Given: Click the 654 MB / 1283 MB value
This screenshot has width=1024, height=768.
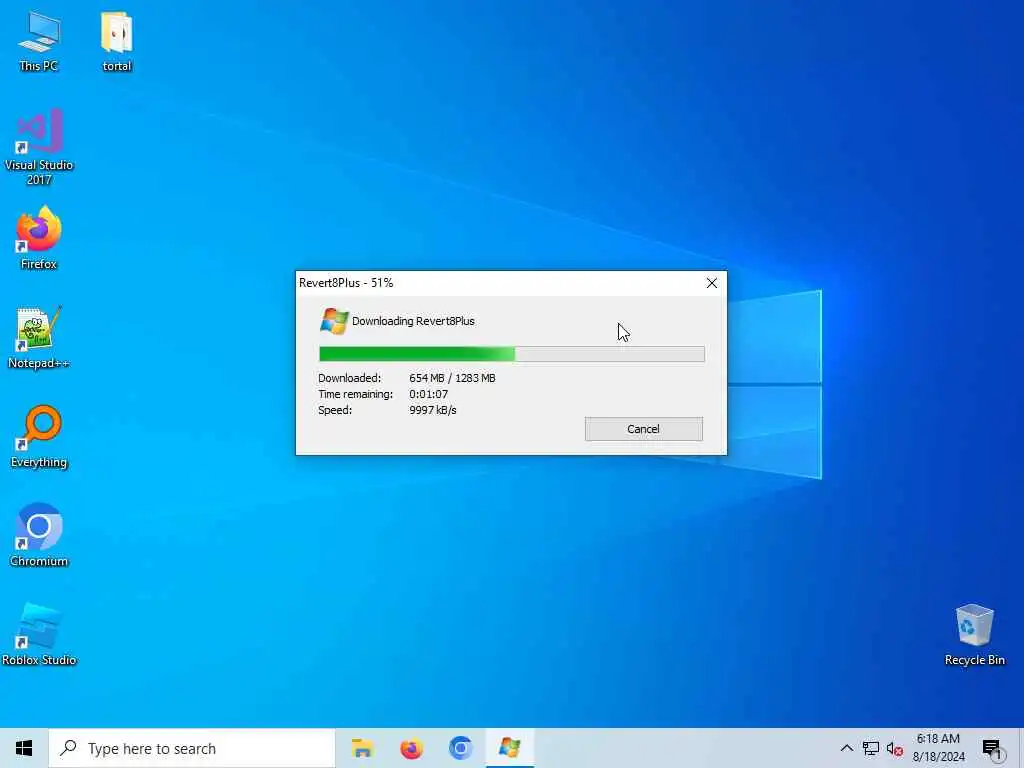Looking at the screenshot, I should pos(452,378).
